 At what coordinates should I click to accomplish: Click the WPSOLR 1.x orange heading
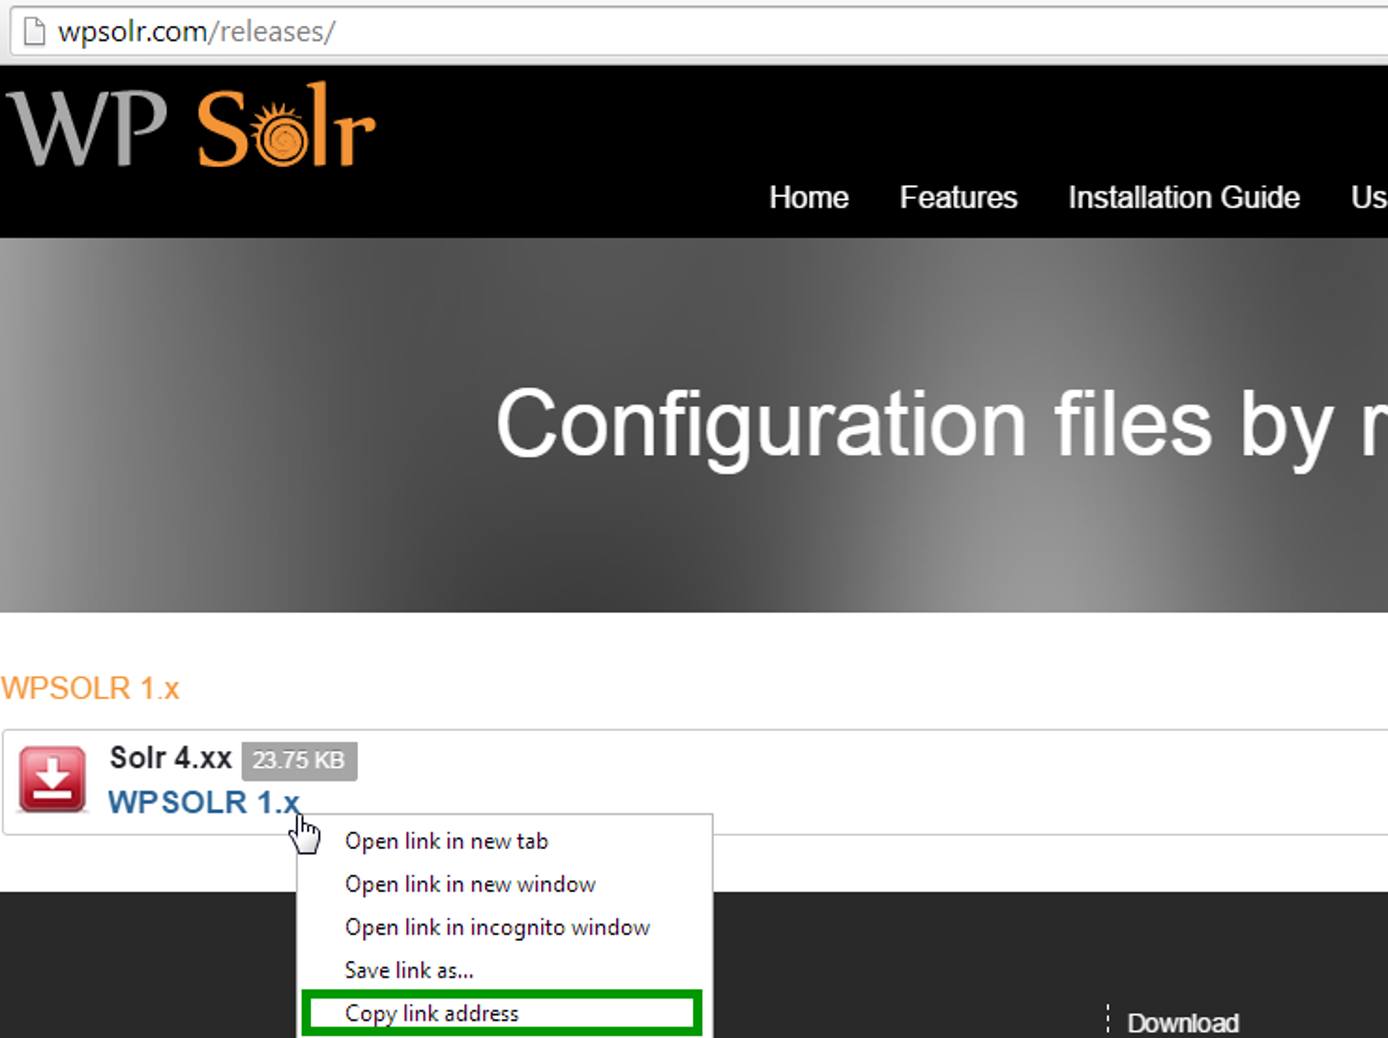click(91, 688)
